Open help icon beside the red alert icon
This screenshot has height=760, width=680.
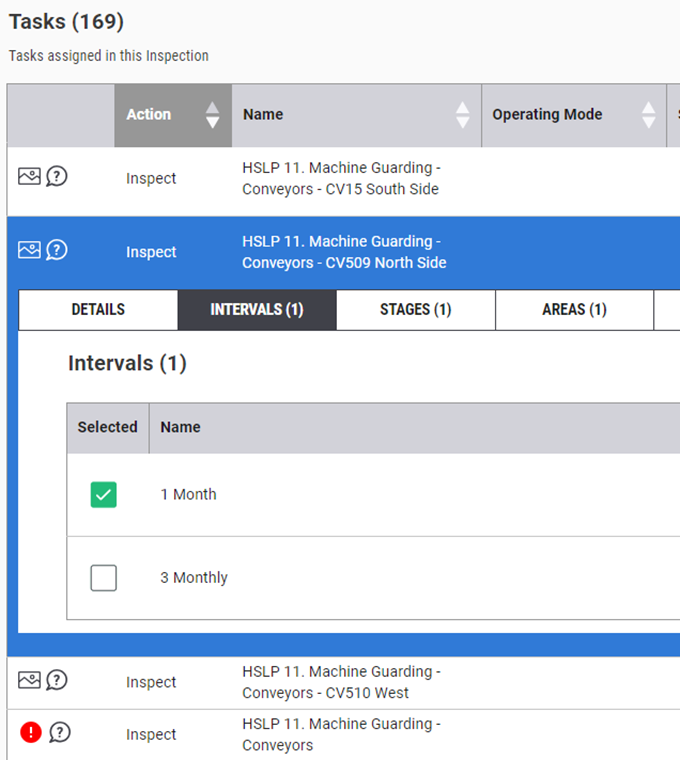60,733
